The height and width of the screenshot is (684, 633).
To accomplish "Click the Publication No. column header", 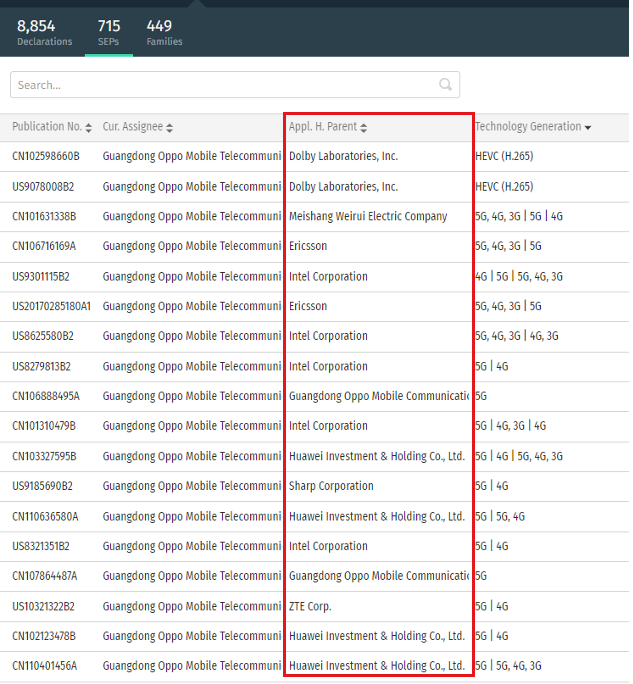I will [47, 127].
